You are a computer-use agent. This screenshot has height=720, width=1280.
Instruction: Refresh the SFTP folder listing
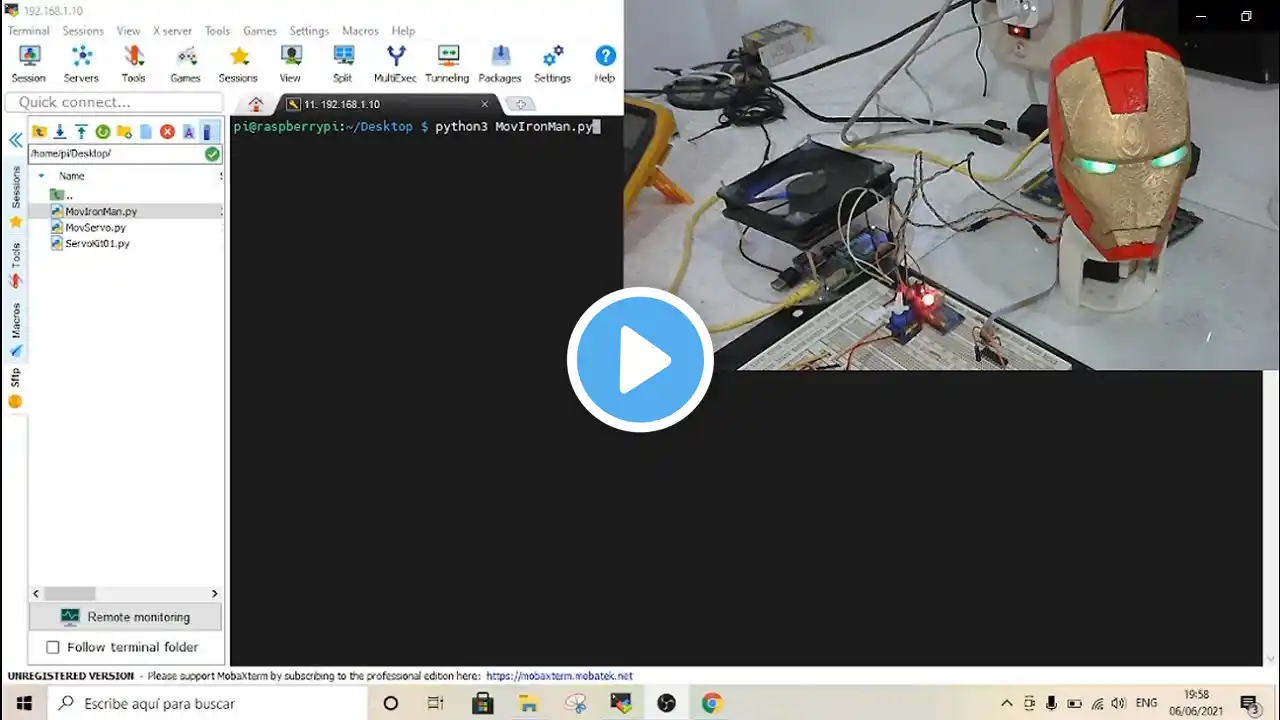[102, 132]
